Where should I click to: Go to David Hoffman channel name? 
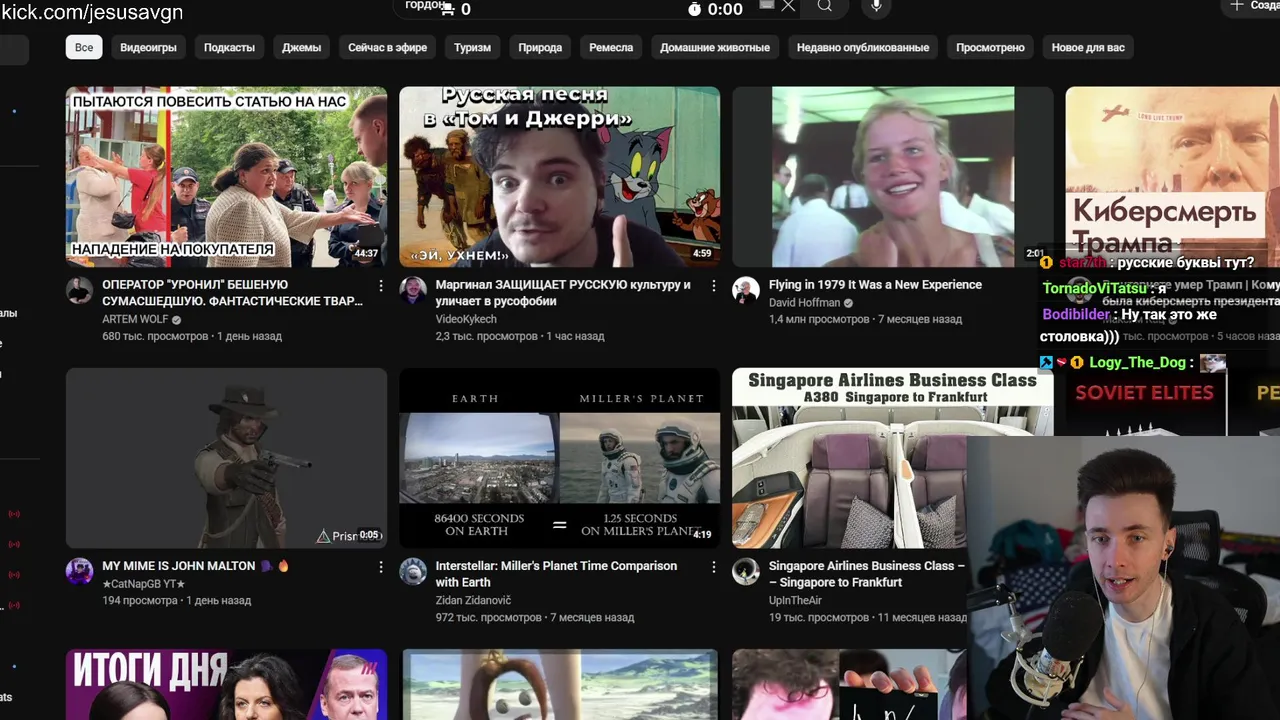[805, 302]
